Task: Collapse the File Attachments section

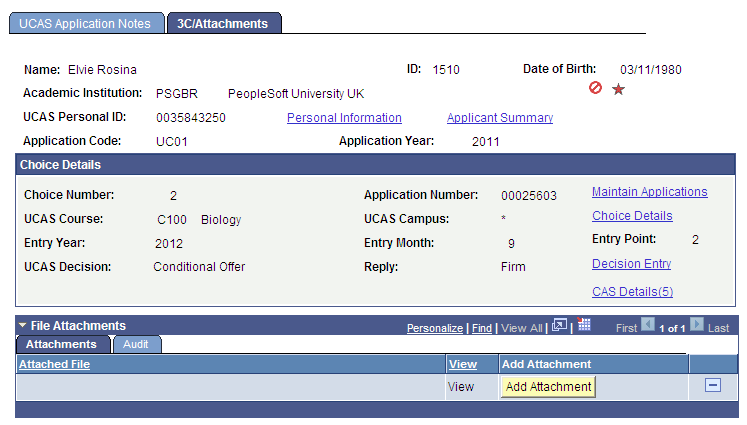Action: [22, 325]
